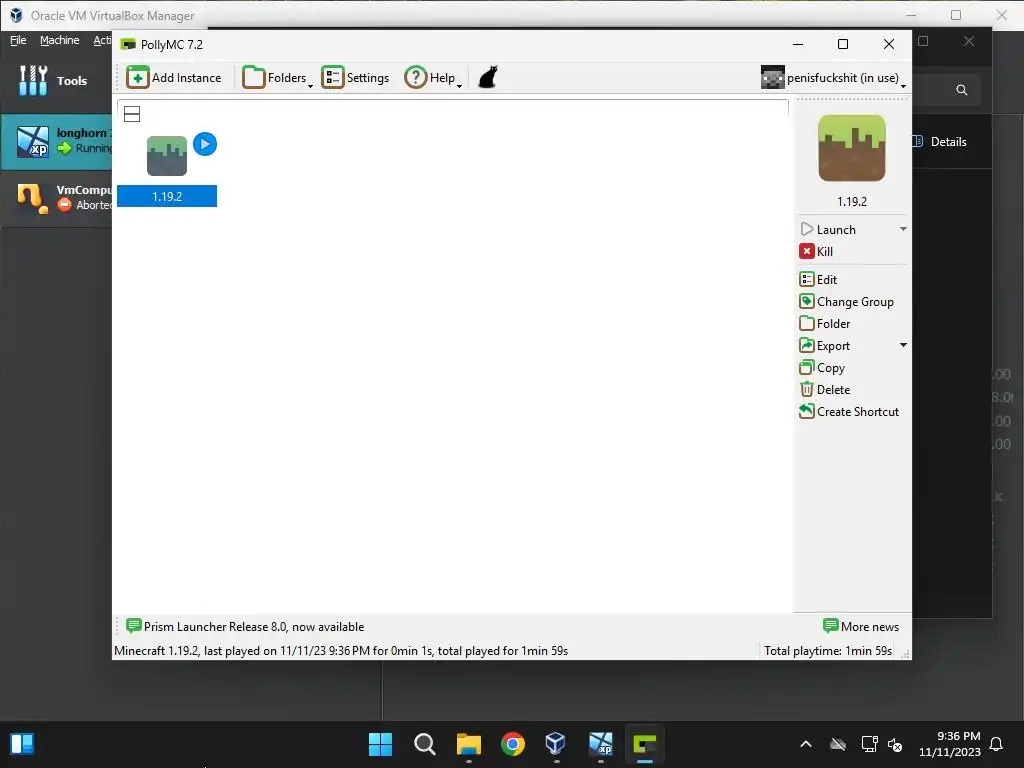
Task: Click Export instance action
Action: [x=825, y=345]
